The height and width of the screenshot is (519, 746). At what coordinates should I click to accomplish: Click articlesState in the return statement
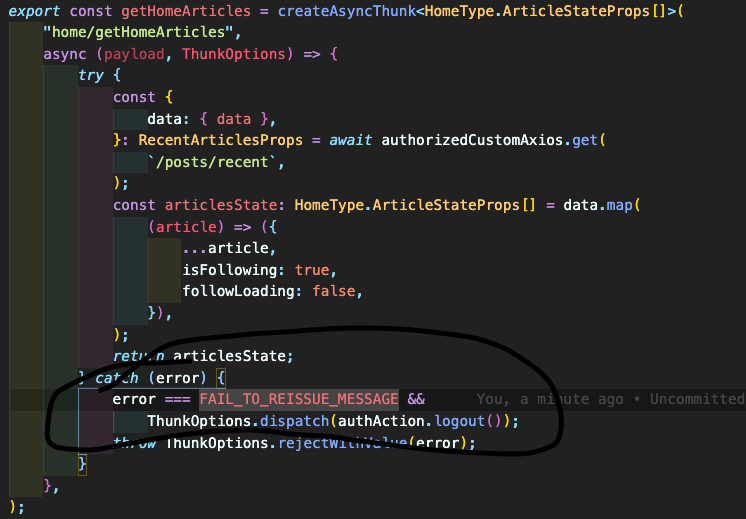pos(229,356)
